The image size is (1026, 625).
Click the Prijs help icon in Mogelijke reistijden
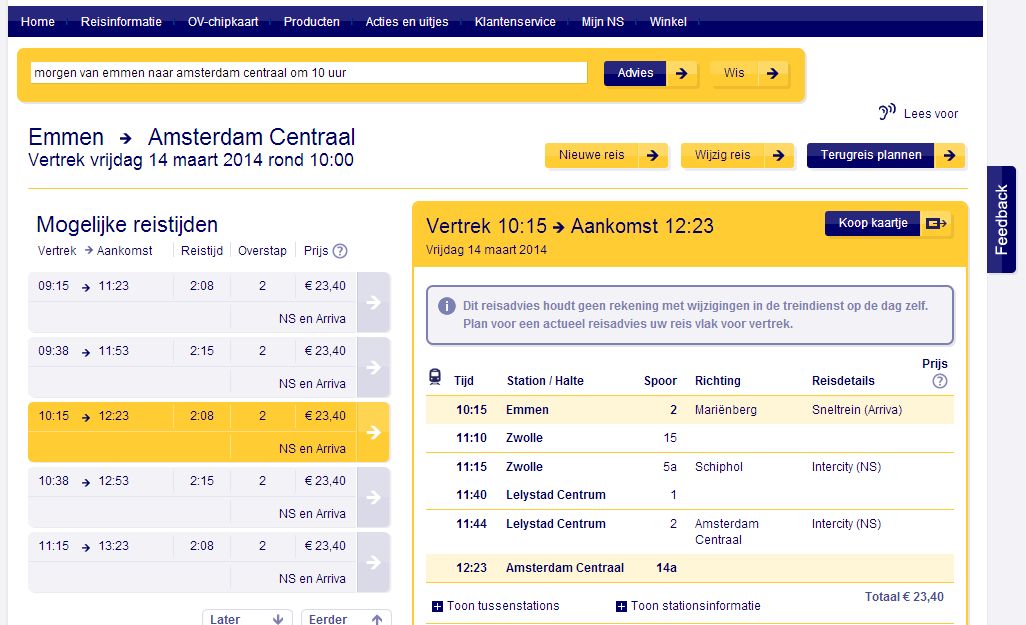[340, 251]
